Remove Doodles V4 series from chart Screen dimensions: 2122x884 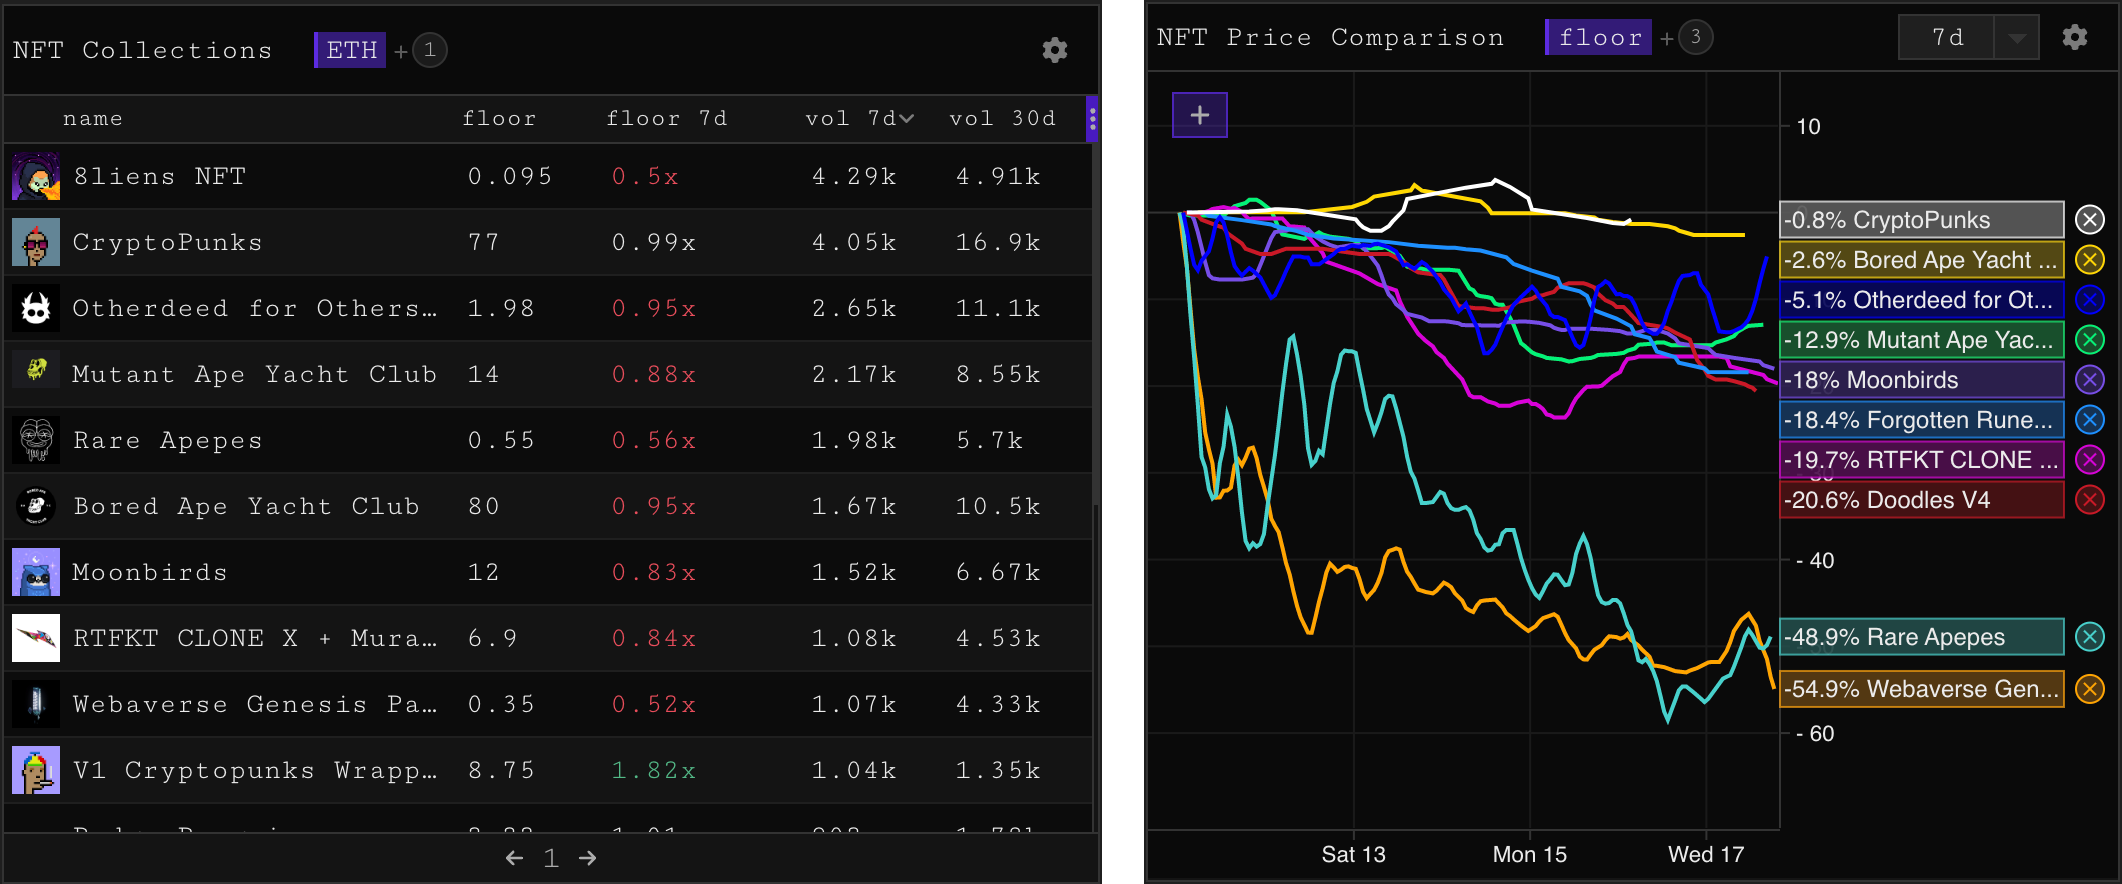point(2089,500)
